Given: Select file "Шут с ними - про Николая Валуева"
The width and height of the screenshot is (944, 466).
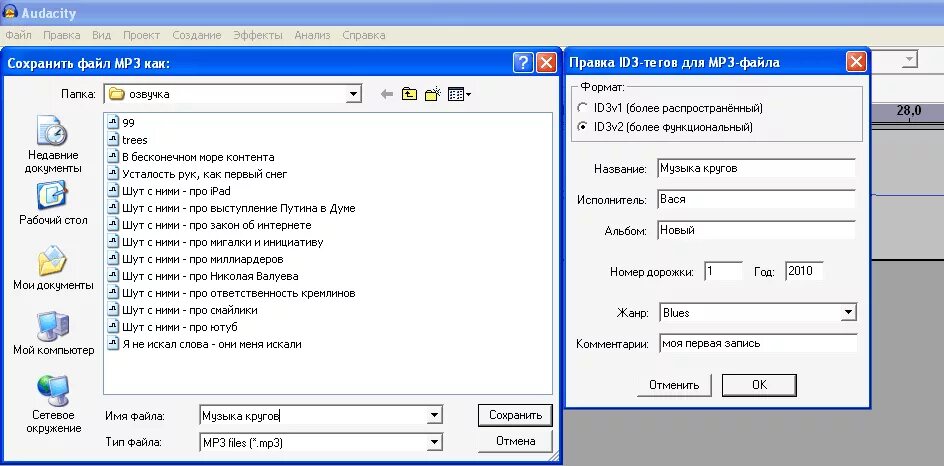Looking at the screenshot, I should [203, 276].
